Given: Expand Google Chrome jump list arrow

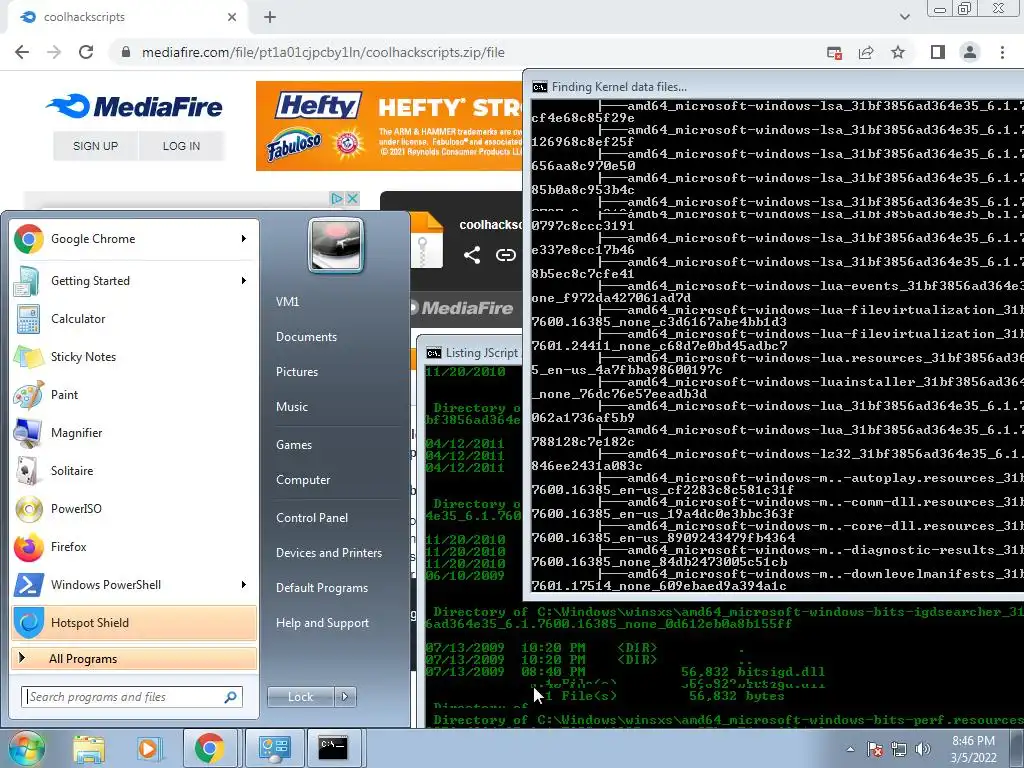Looking at the screenshot, I should click(244, 239).
